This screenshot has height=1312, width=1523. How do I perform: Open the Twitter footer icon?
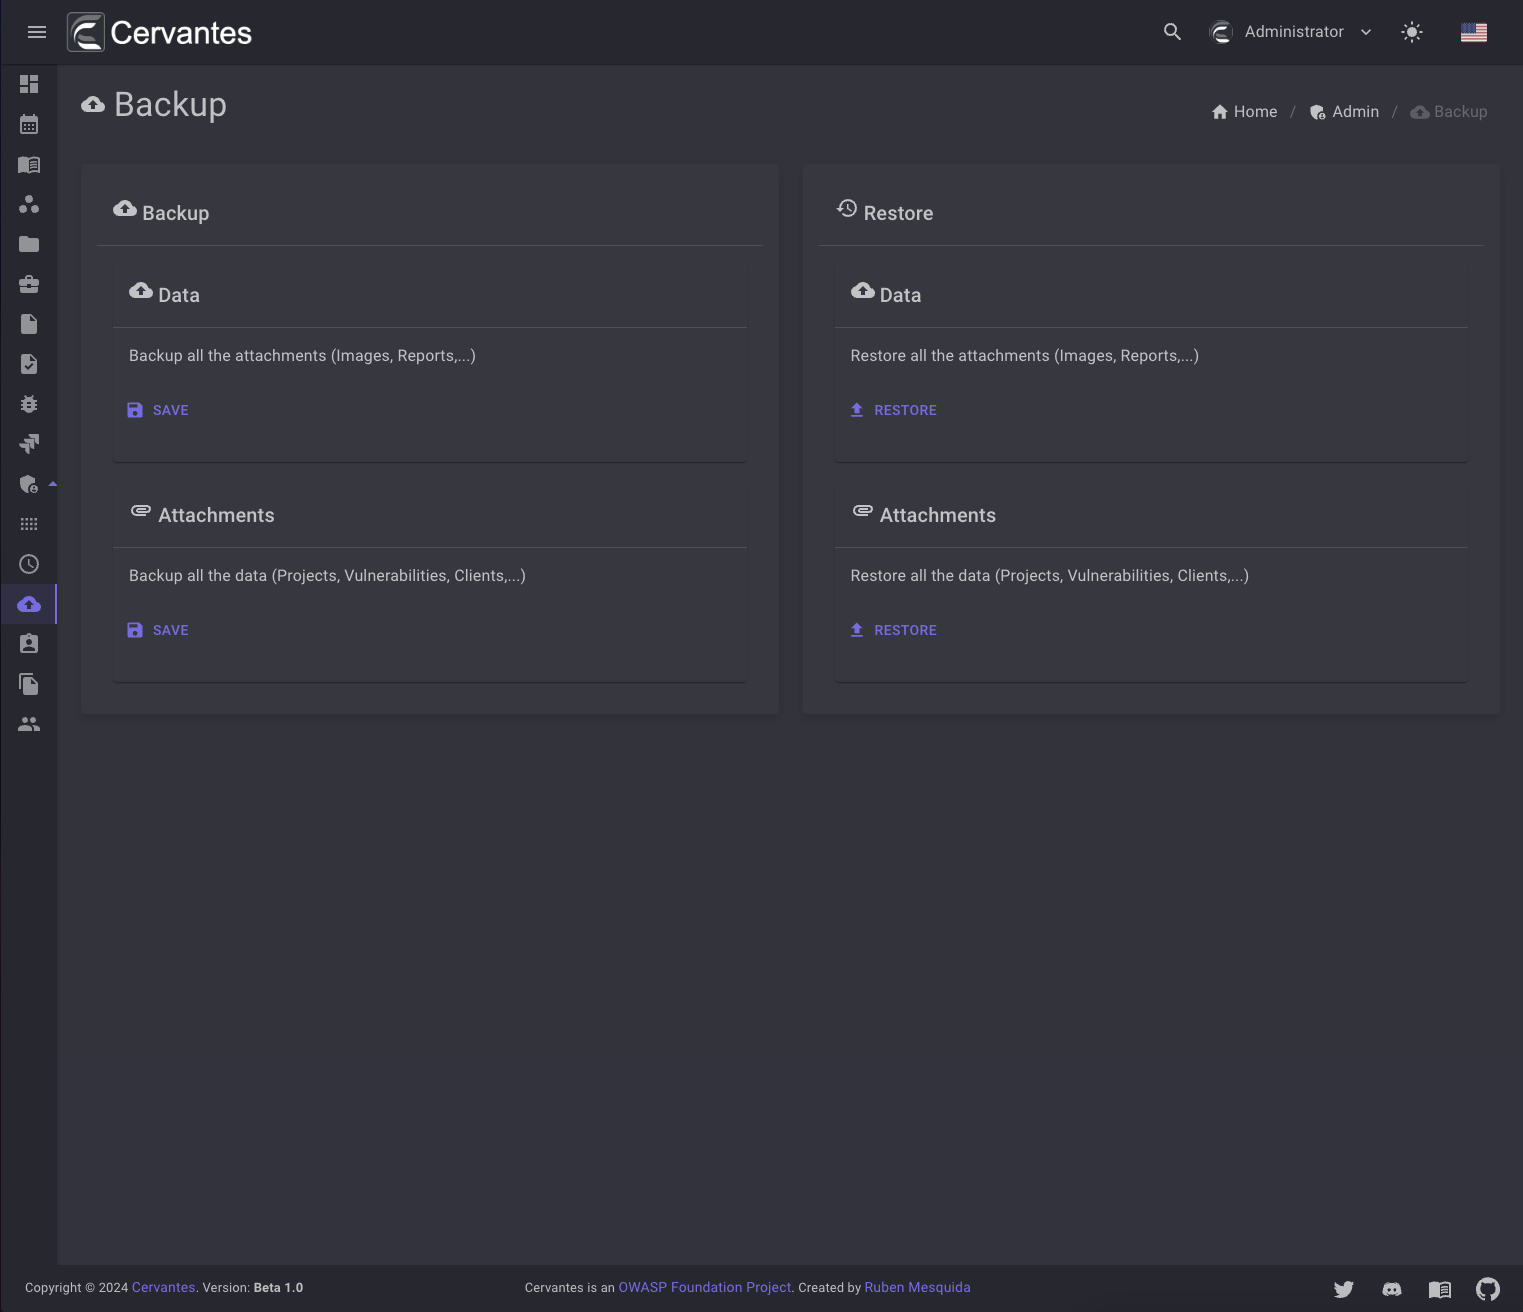click(x=1344, y=1289)
